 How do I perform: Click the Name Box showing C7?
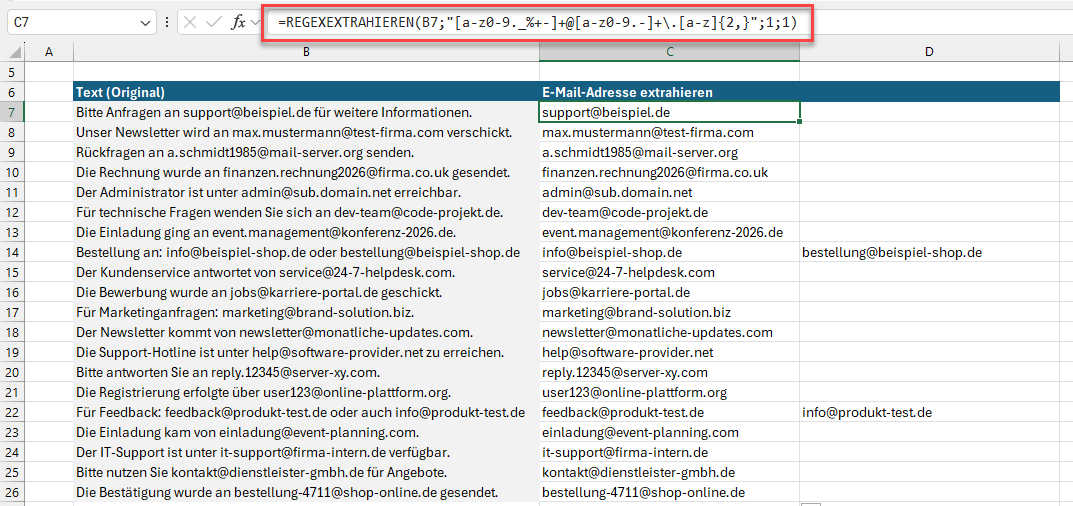pyautogui.click(x=70, y=21)
